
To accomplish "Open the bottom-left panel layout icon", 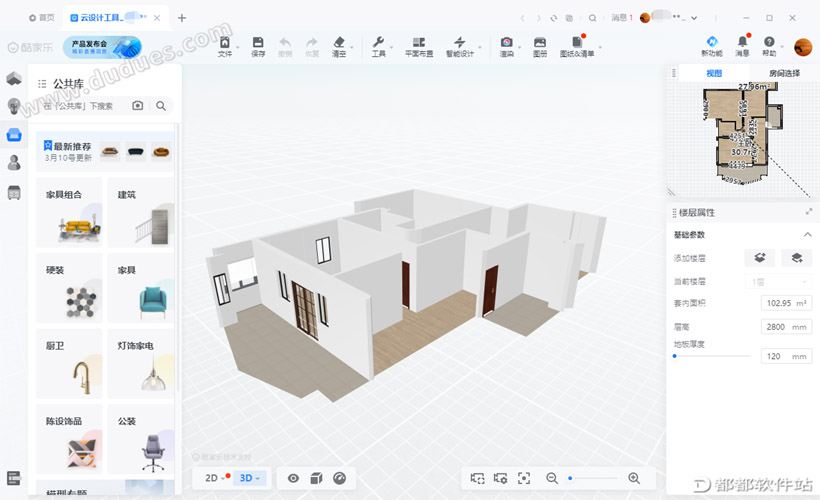I will point(14,478).
